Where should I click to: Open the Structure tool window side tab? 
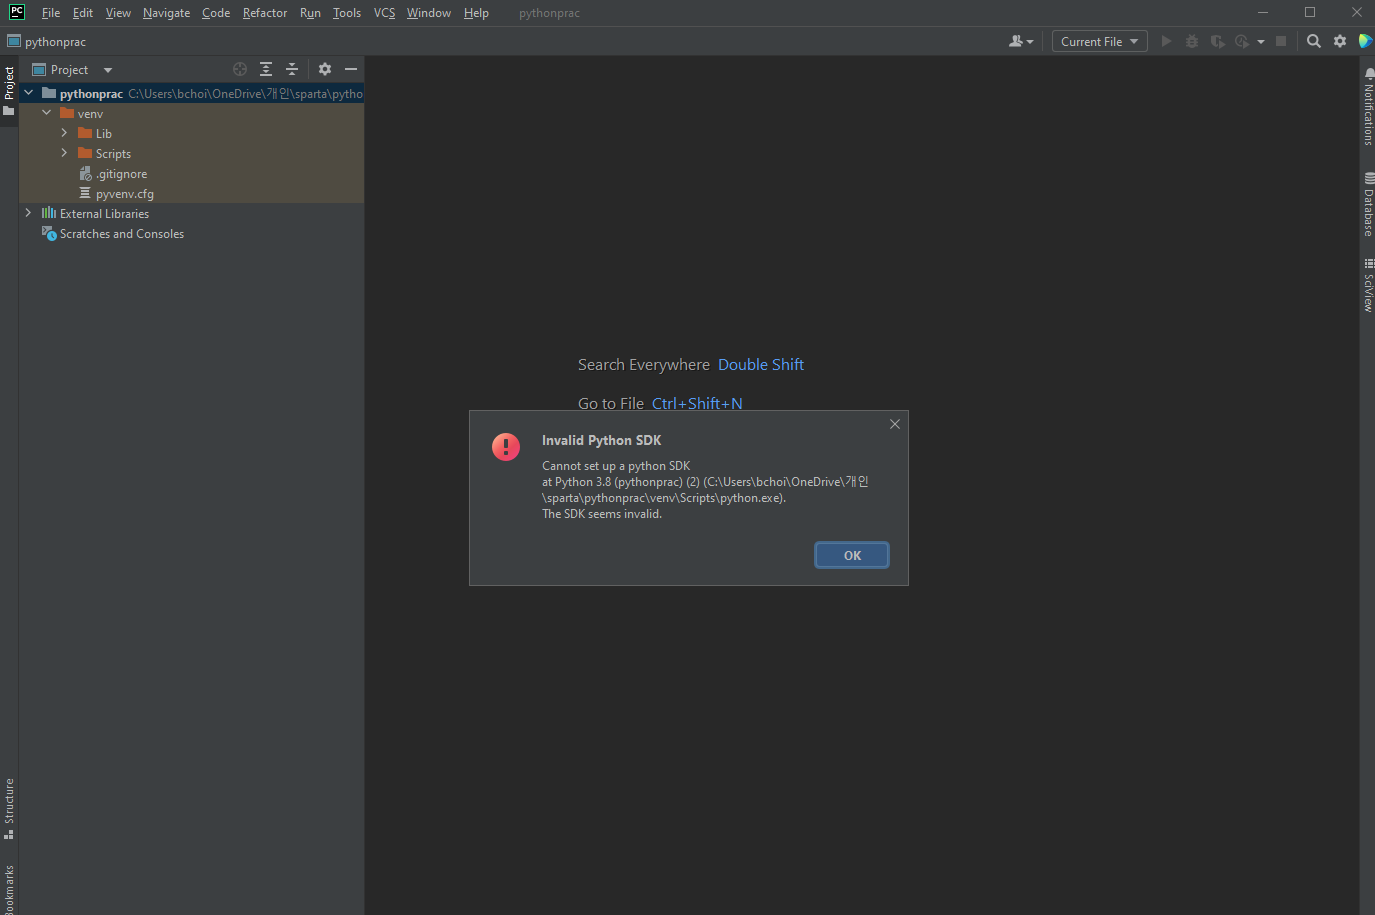pyautogui.click(x=9, y=808)
